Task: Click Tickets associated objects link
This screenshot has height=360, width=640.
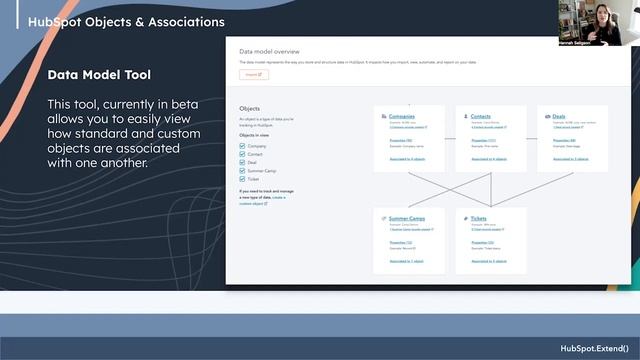Action: [489, 261]
